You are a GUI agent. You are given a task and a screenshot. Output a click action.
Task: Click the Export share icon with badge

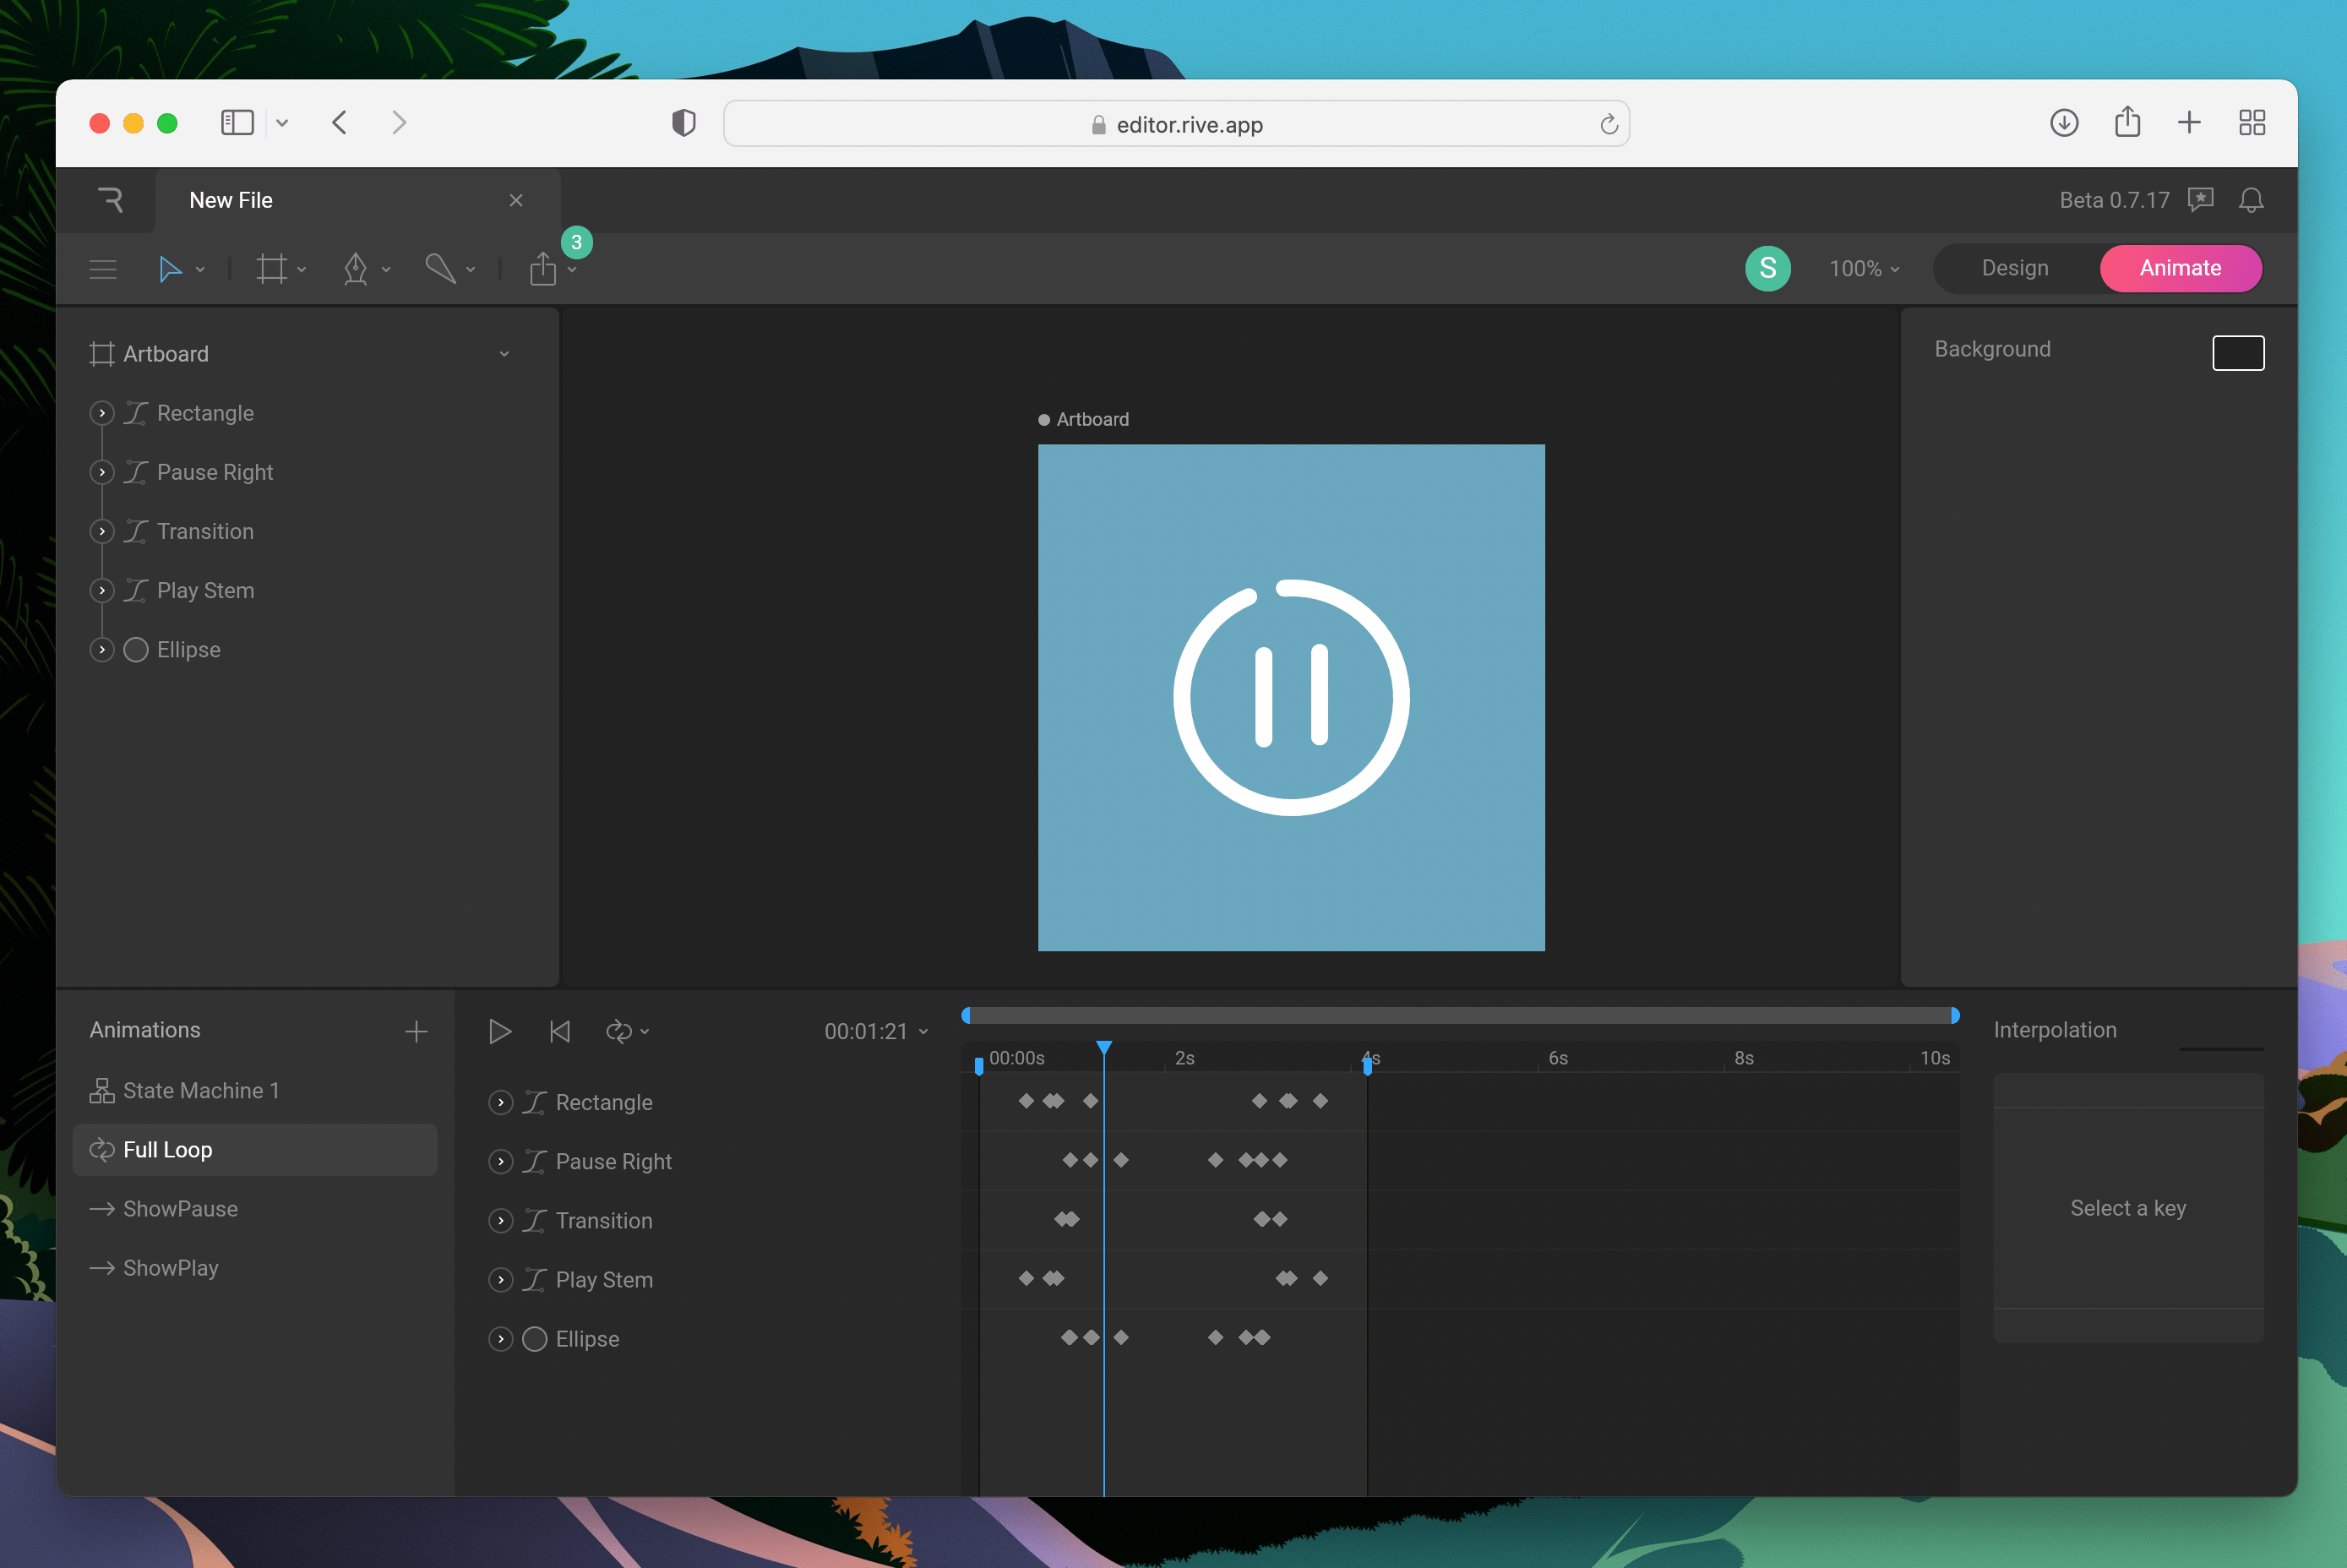[x=543, y=268]
